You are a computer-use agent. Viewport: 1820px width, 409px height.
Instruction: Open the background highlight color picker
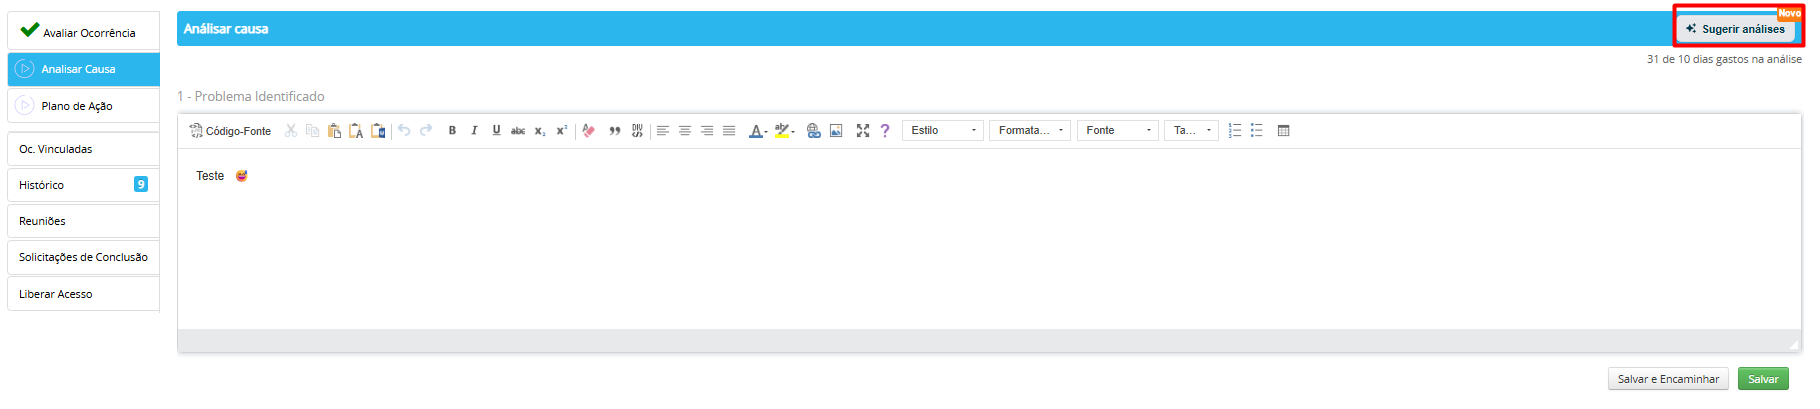tap(785, 131)
